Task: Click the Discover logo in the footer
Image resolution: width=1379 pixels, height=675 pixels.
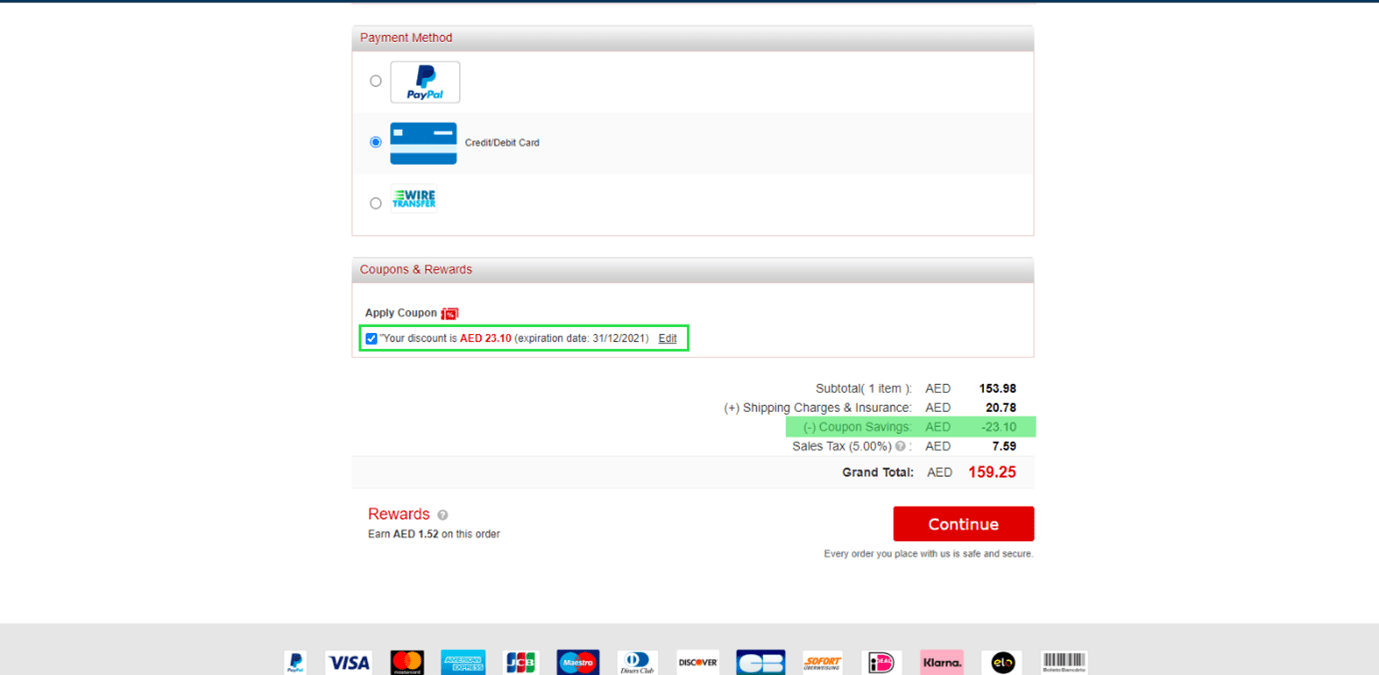Action: pos(698,662)
